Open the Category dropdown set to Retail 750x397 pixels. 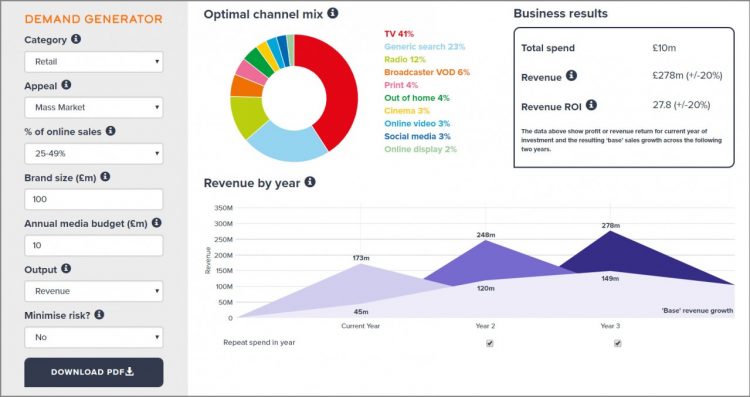94,62
